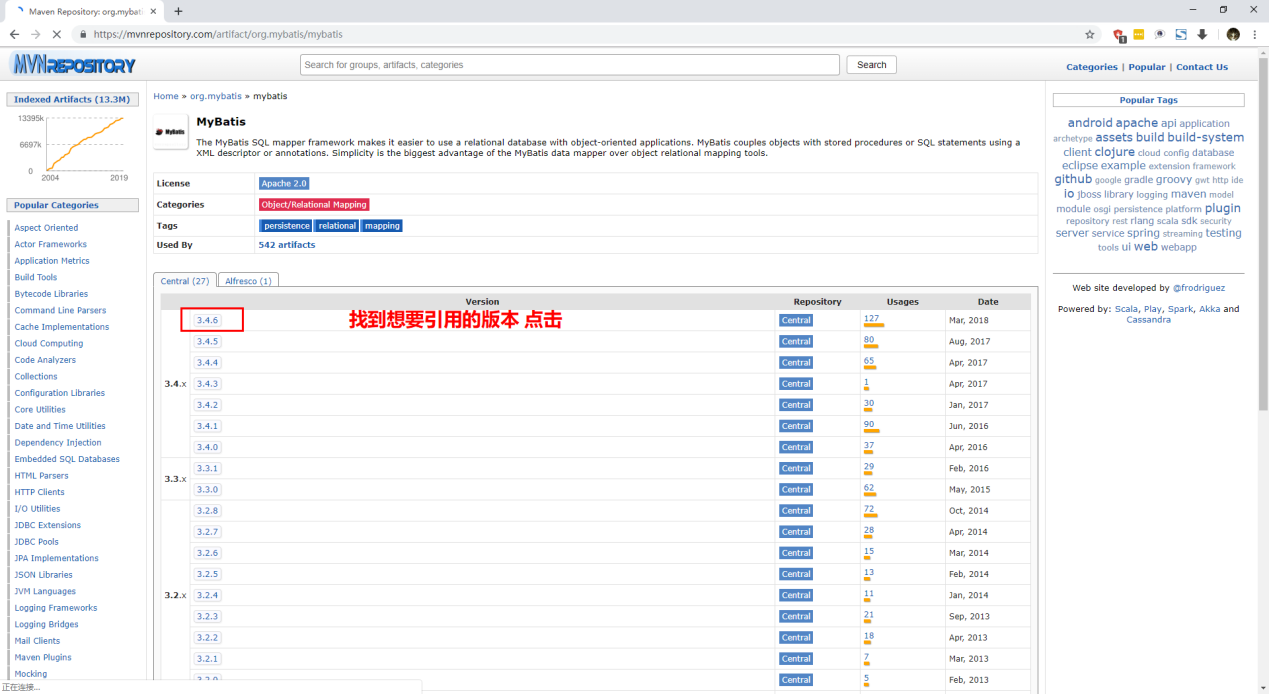Switch to the Alfresco (1) tab
Viewport: 1269px width, 694px height.
pos(248,281)
